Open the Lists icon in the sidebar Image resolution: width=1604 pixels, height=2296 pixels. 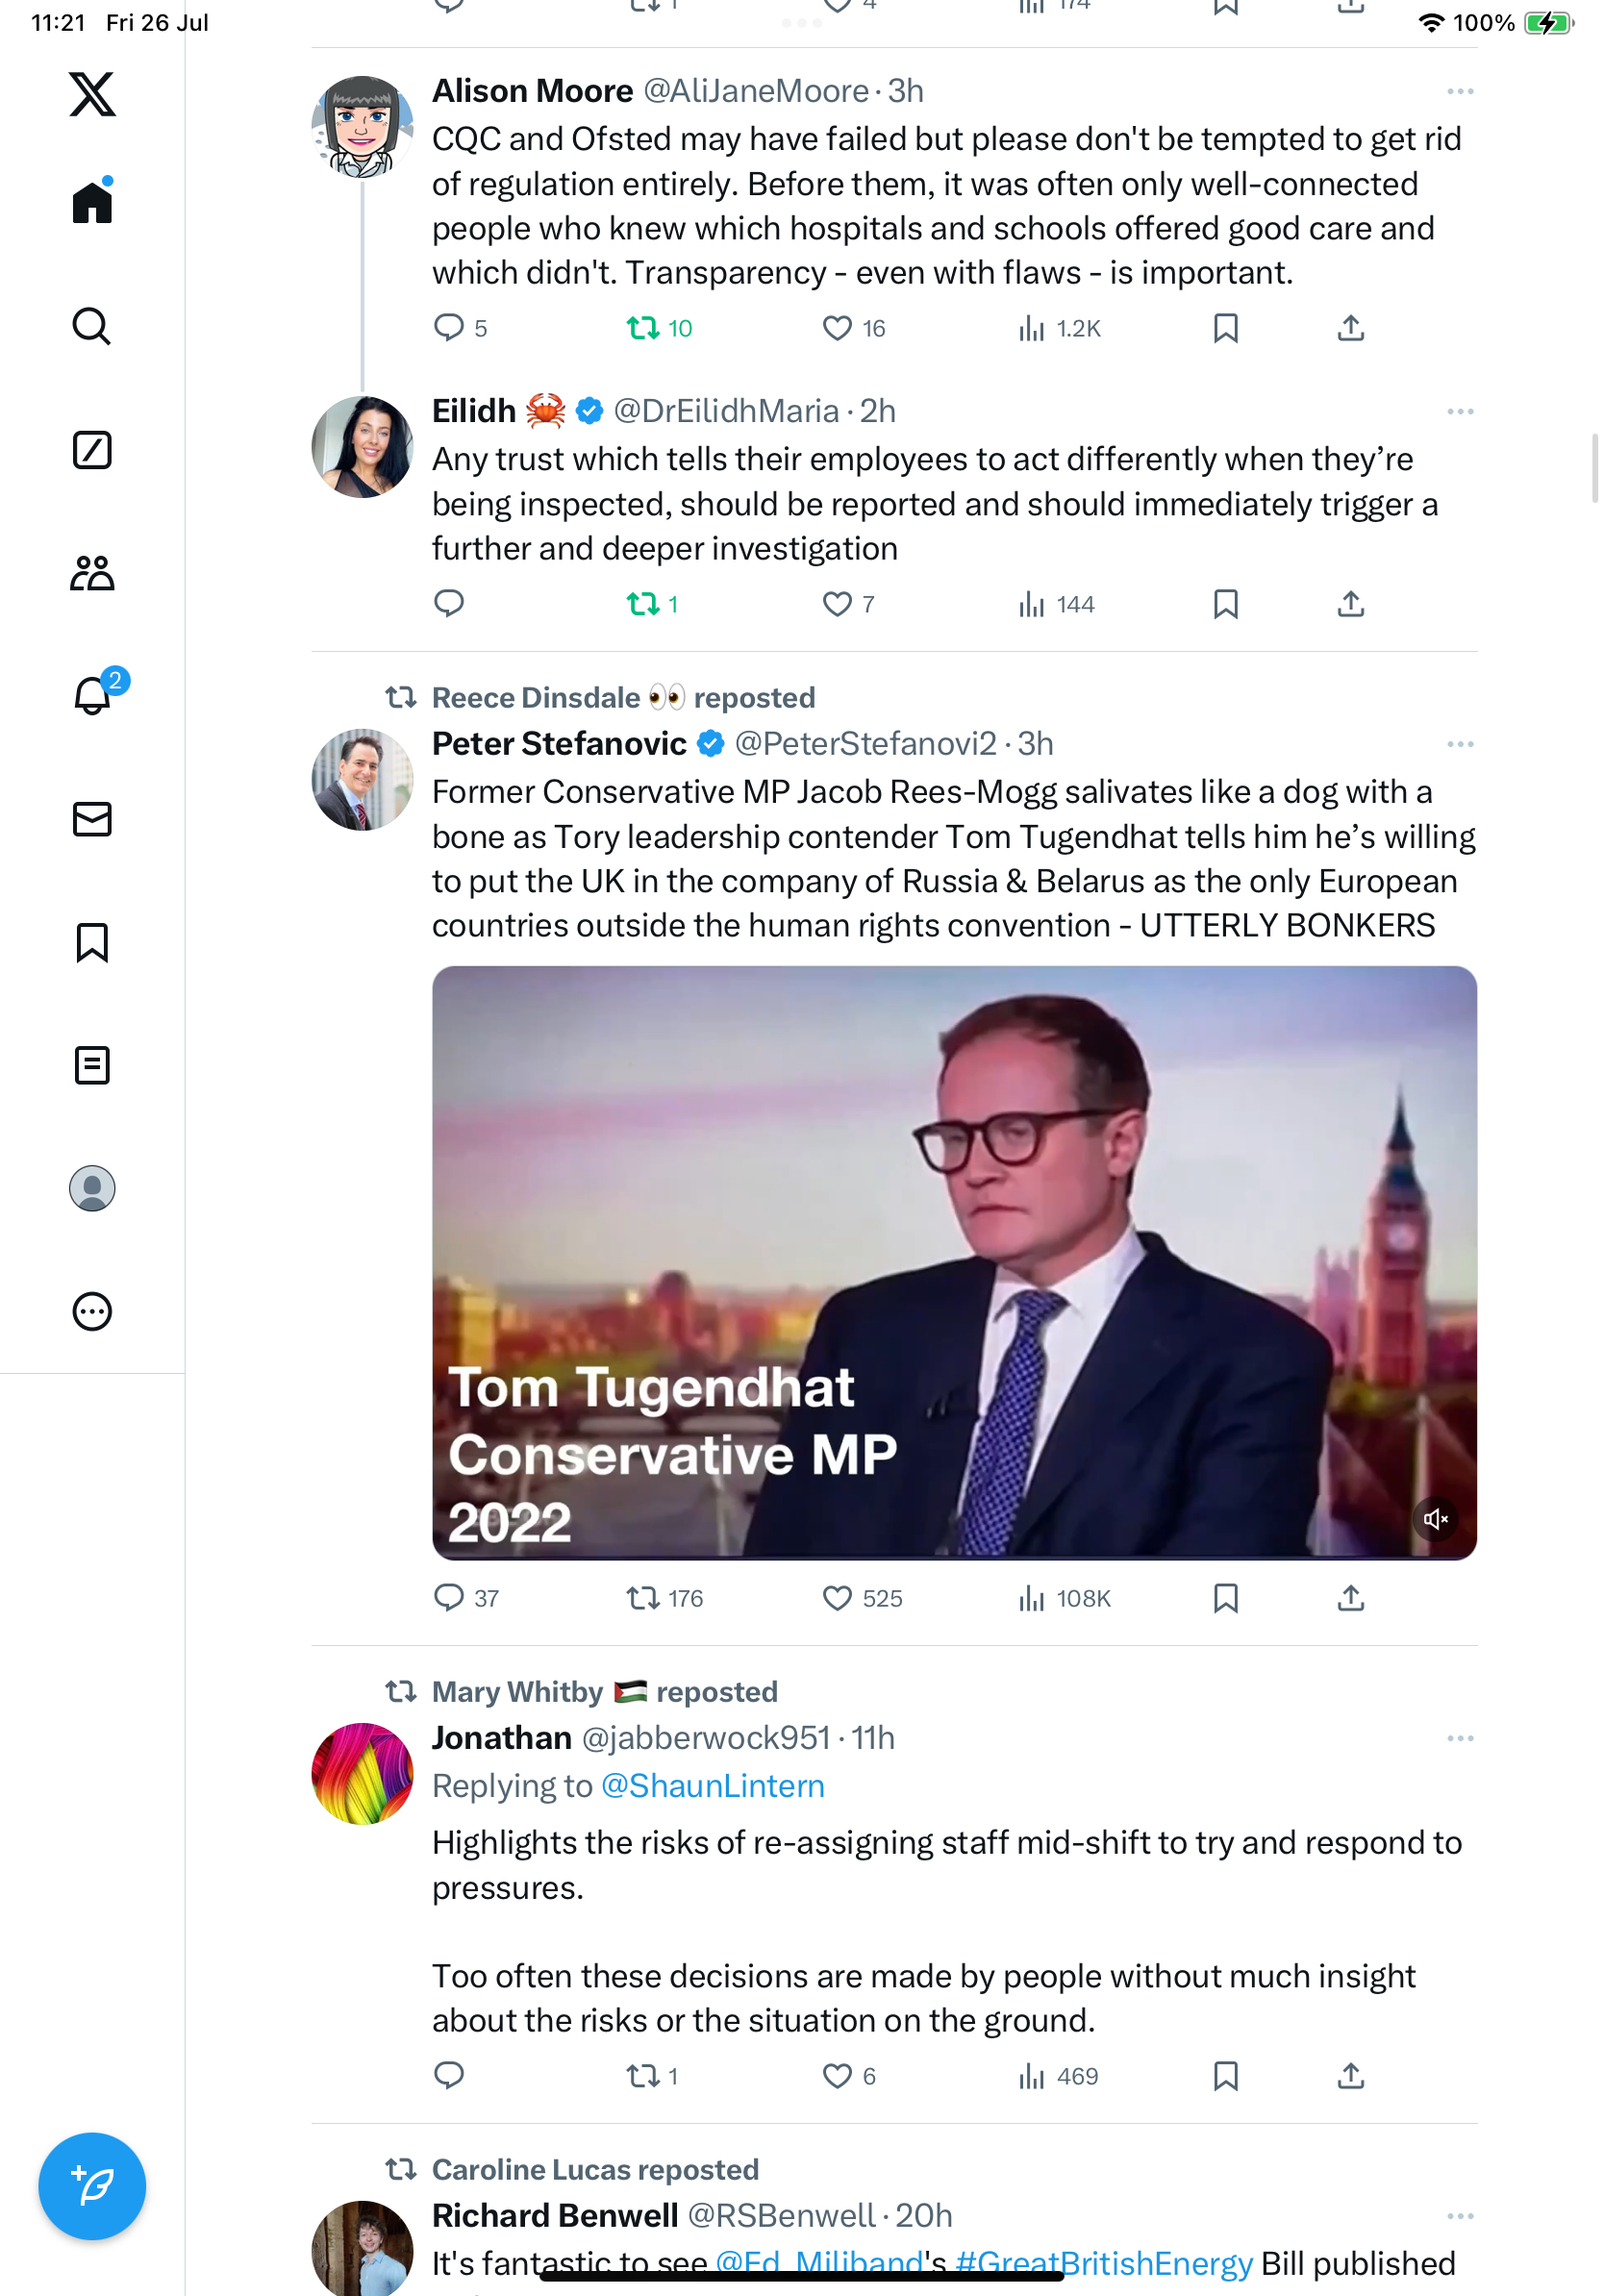click(x=92, y=1065)
